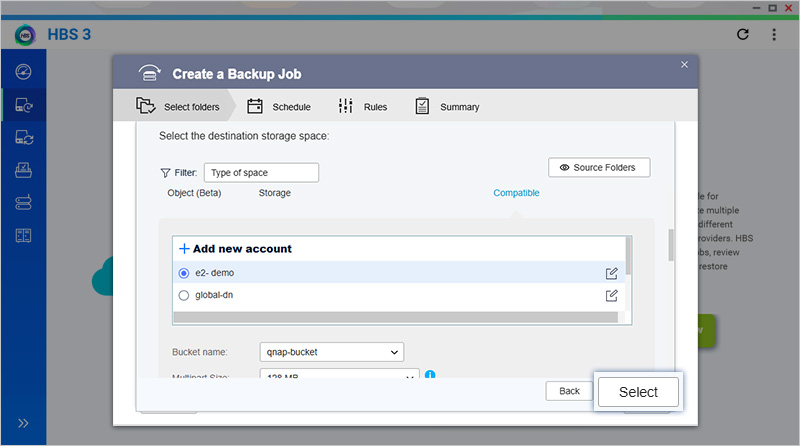Go to the Summary step
This screenshot has width=800, height=446.
(447, 106)
